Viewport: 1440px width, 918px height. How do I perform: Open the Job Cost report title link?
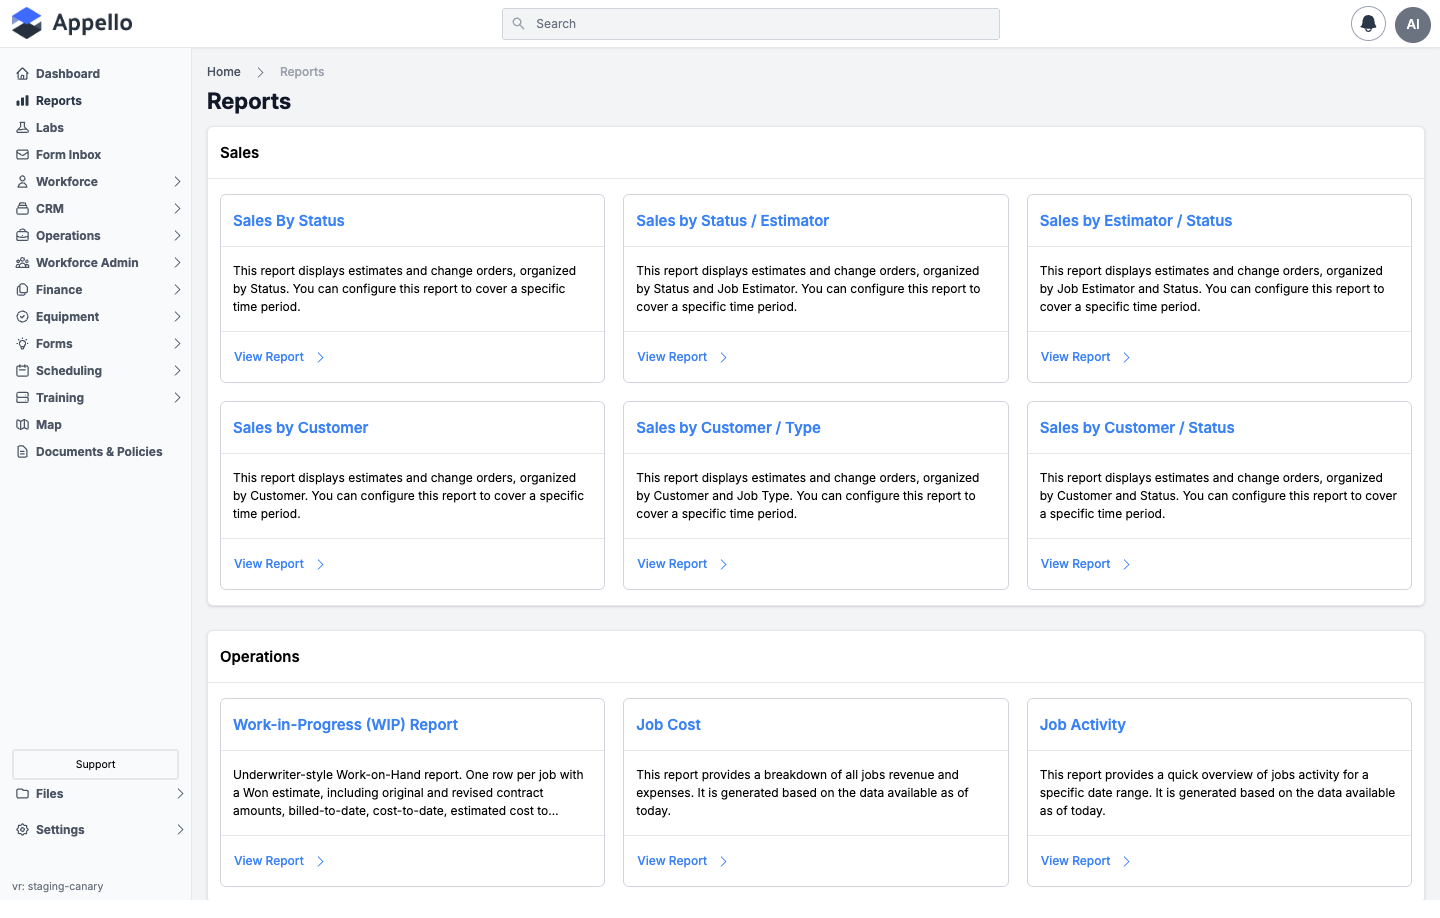[669, 725]
